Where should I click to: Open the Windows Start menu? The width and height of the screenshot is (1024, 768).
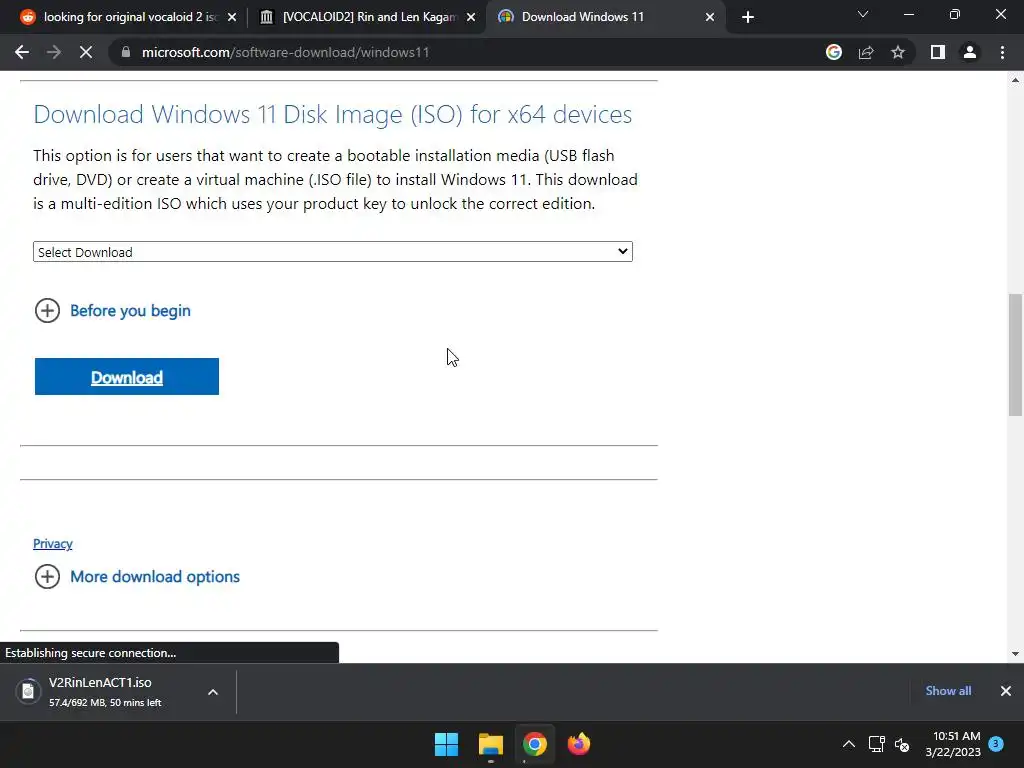coord(447,744)
